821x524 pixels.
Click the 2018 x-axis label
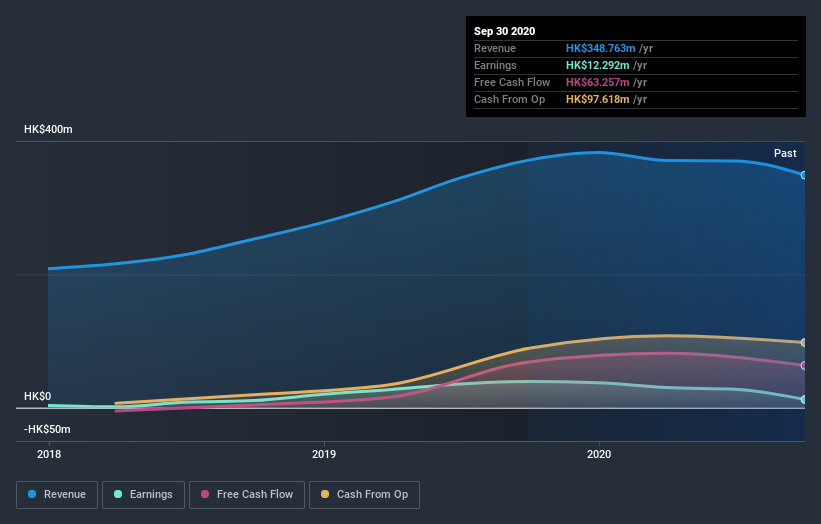(49, 454)
